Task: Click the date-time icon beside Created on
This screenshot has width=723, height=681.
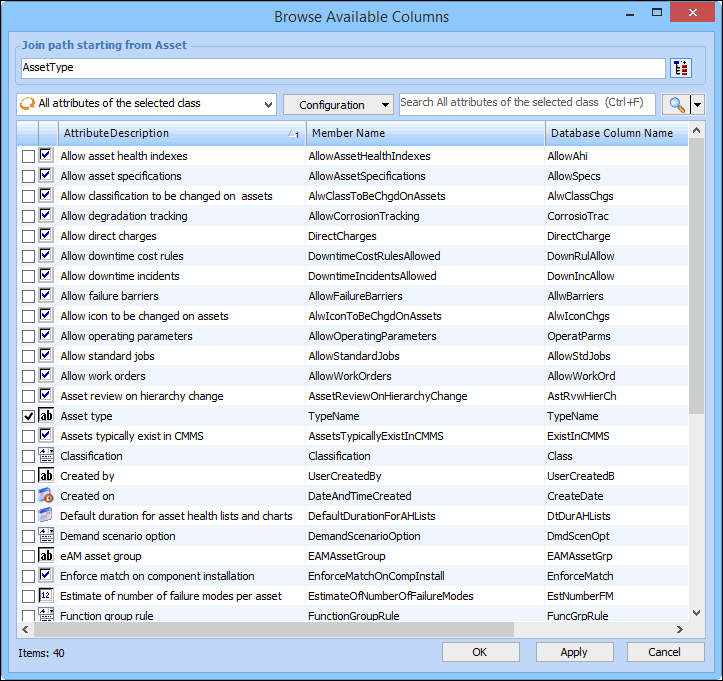Action: [46, 496]
